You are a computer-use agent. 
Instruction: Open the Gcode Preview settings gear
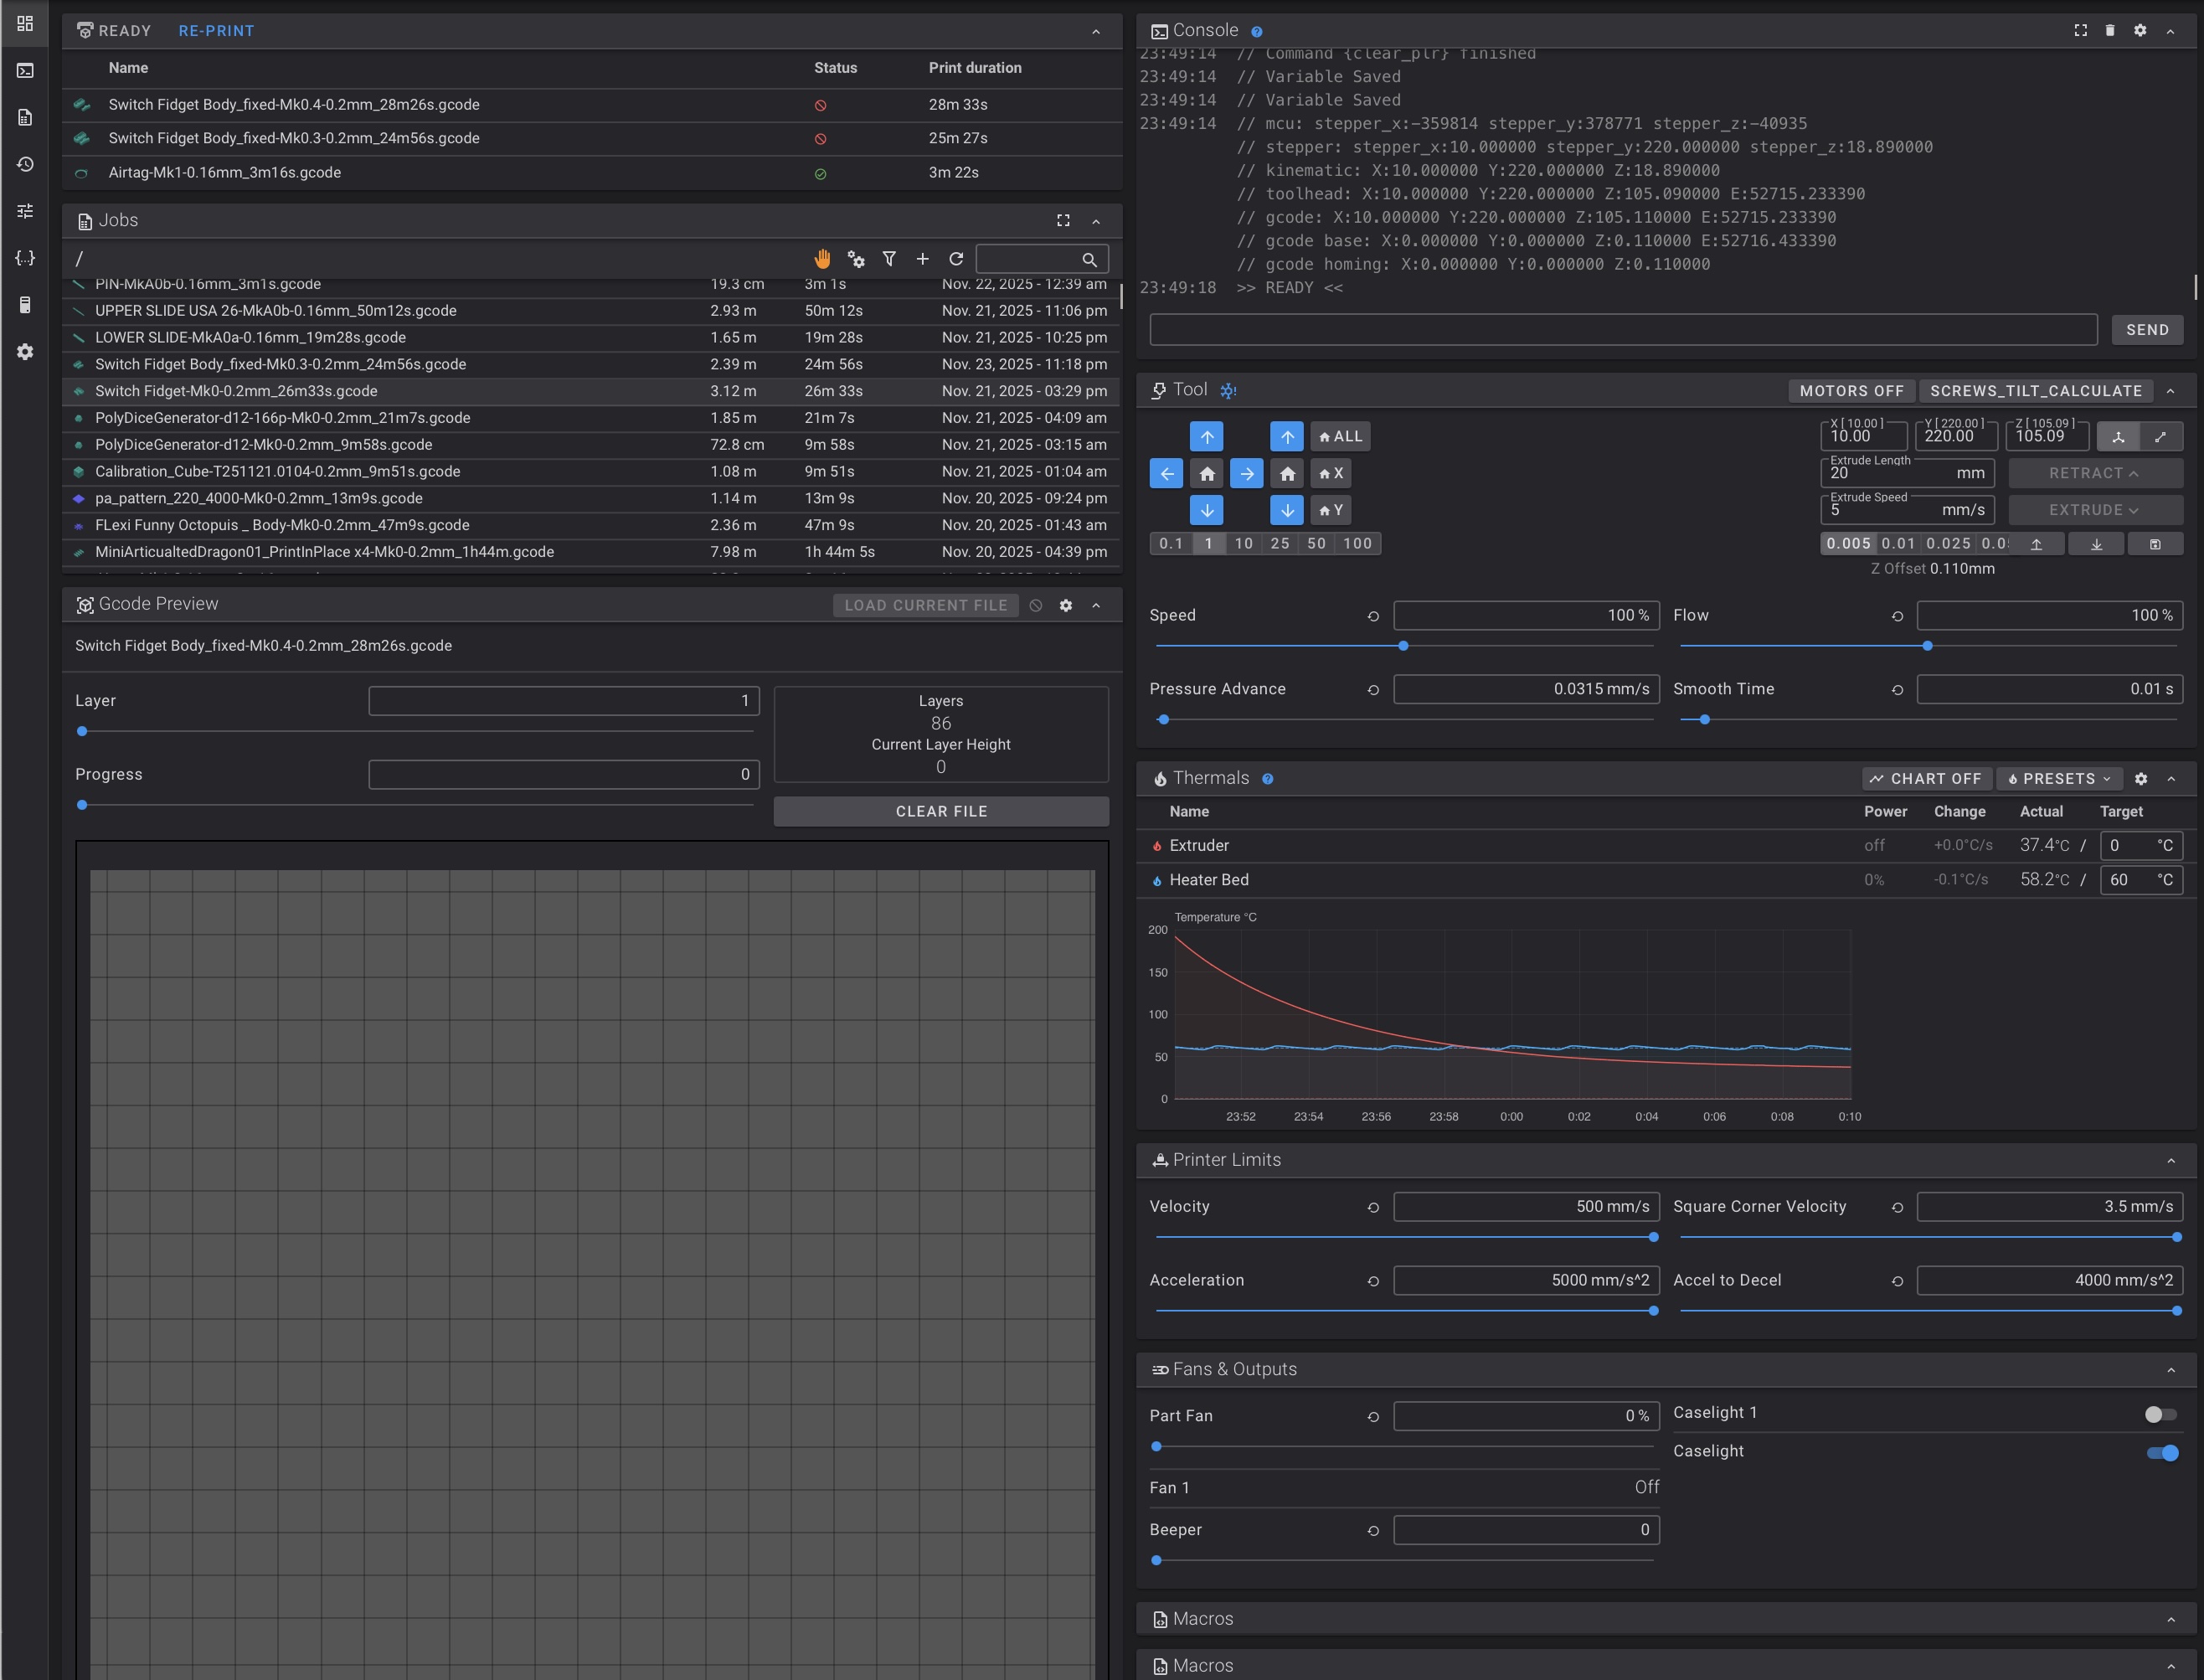pyautogui.click(x=1066, y=605)
